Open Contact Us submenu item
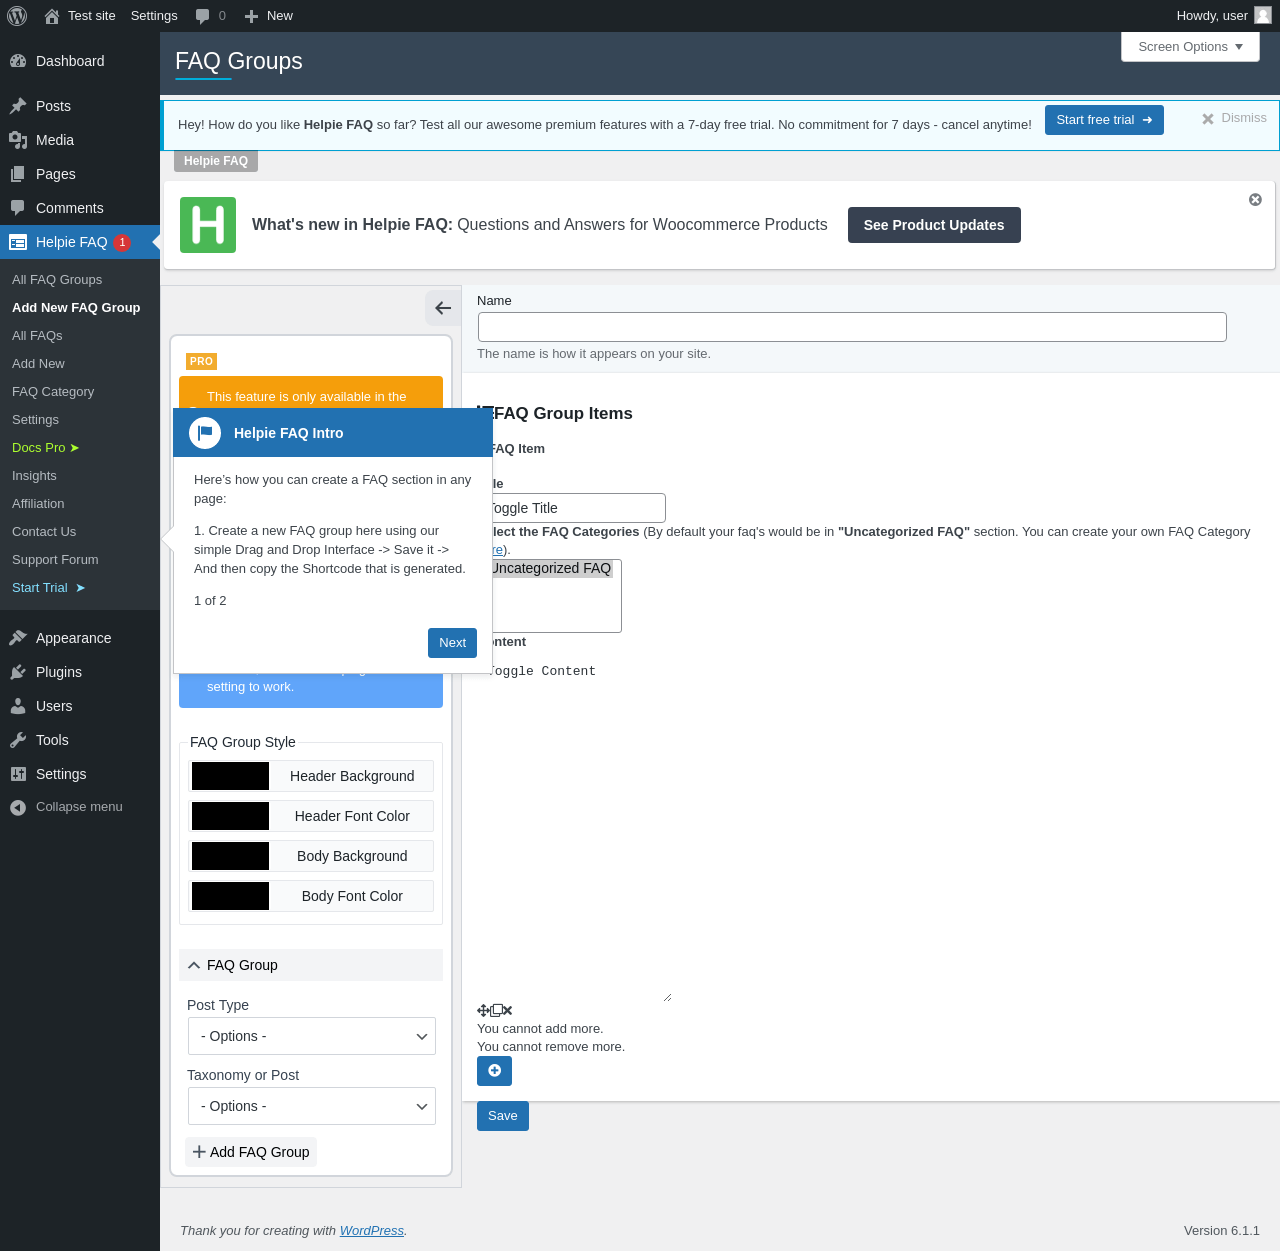The height and width of the screenshot is (1251, 1280). point(44,532)
